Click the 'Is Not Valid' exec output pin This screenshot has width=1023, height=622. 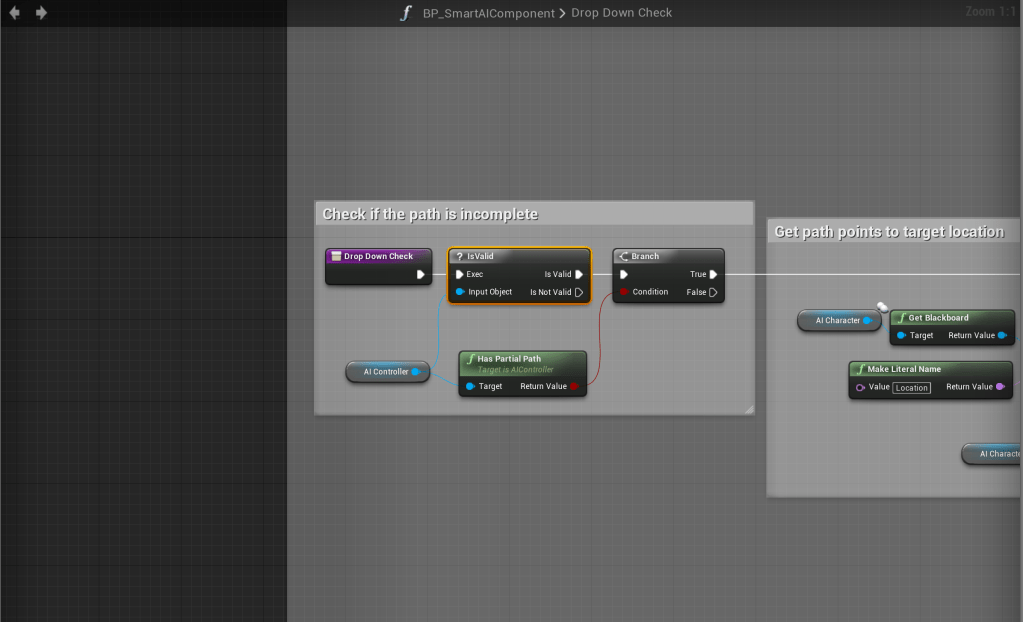point(579,292)
